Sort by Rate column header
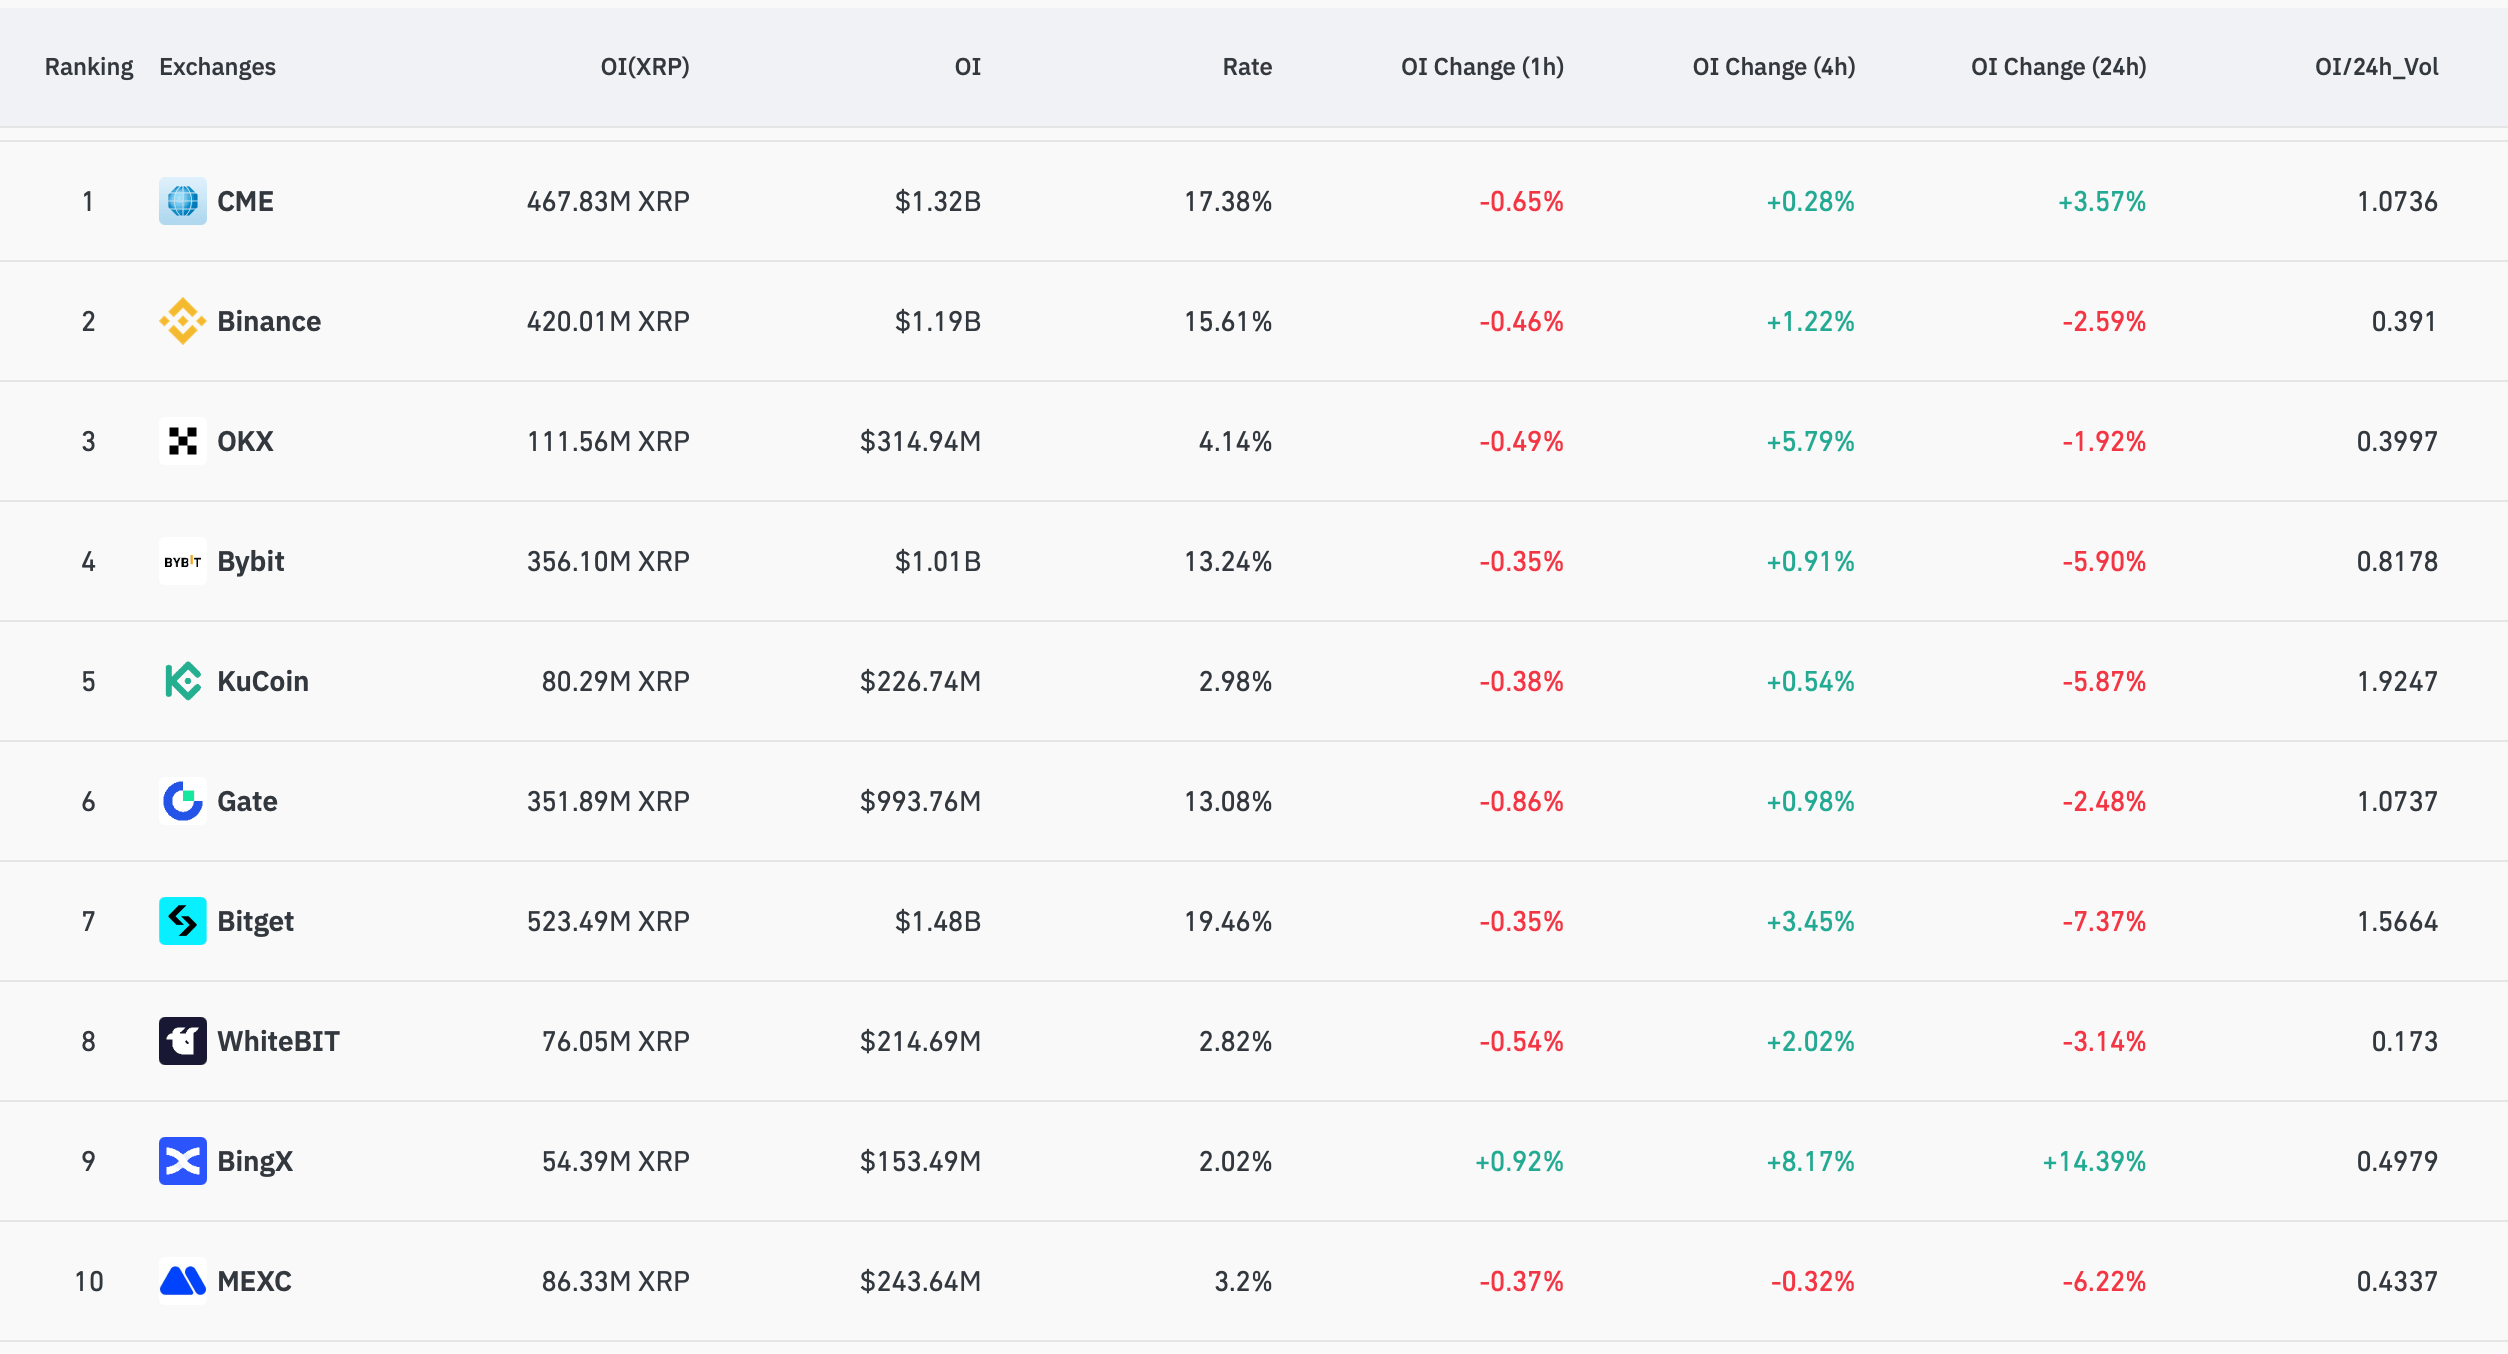 [1246, 67]
